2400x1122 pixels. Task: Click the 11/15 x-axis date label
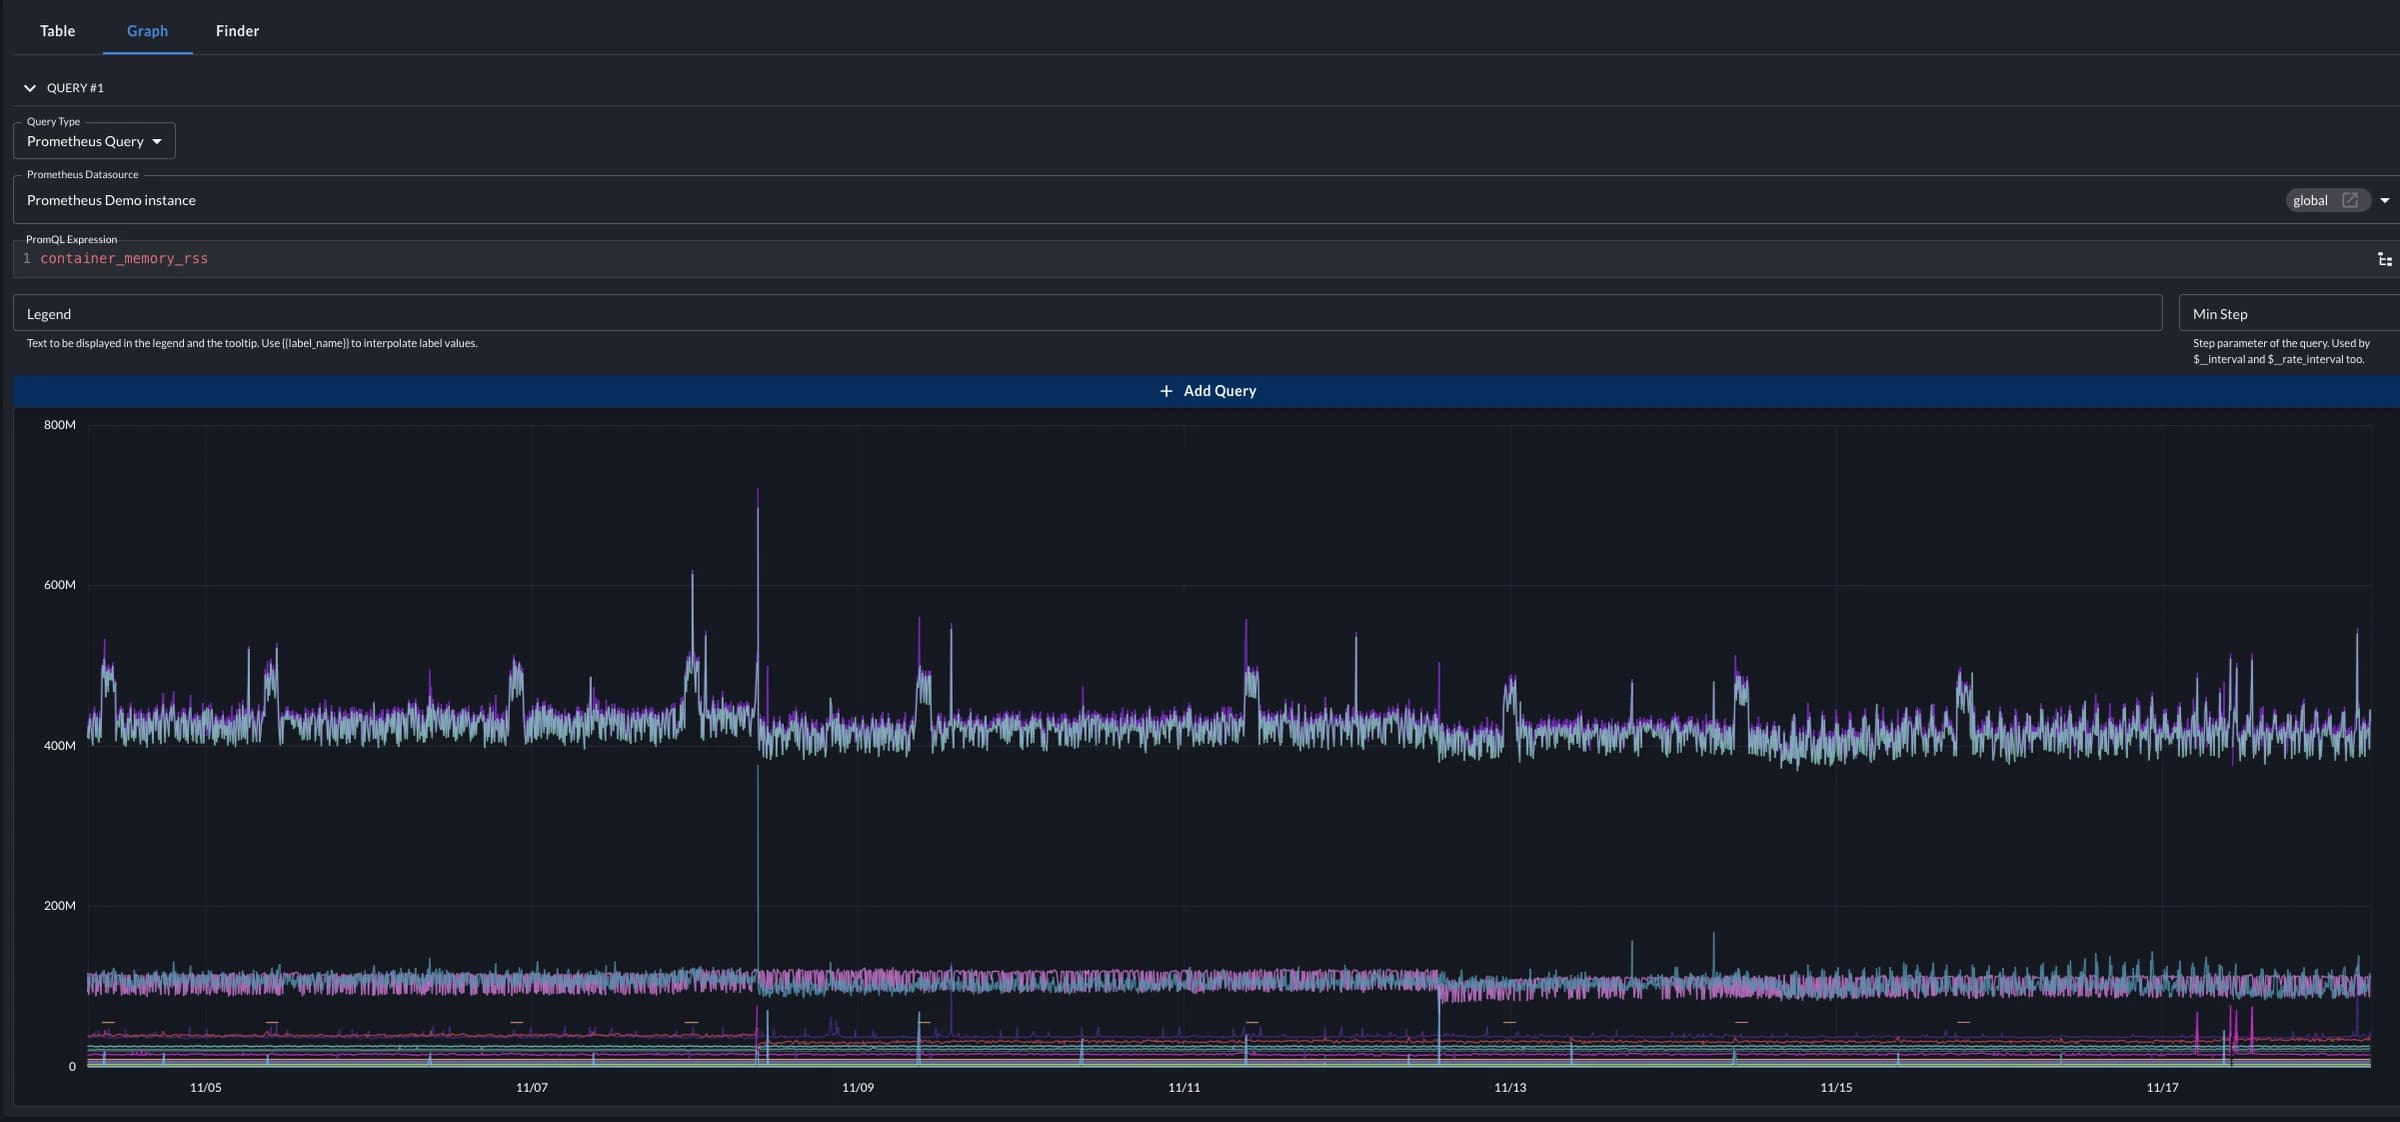pyautogui.click(x=1836, y=1087)
